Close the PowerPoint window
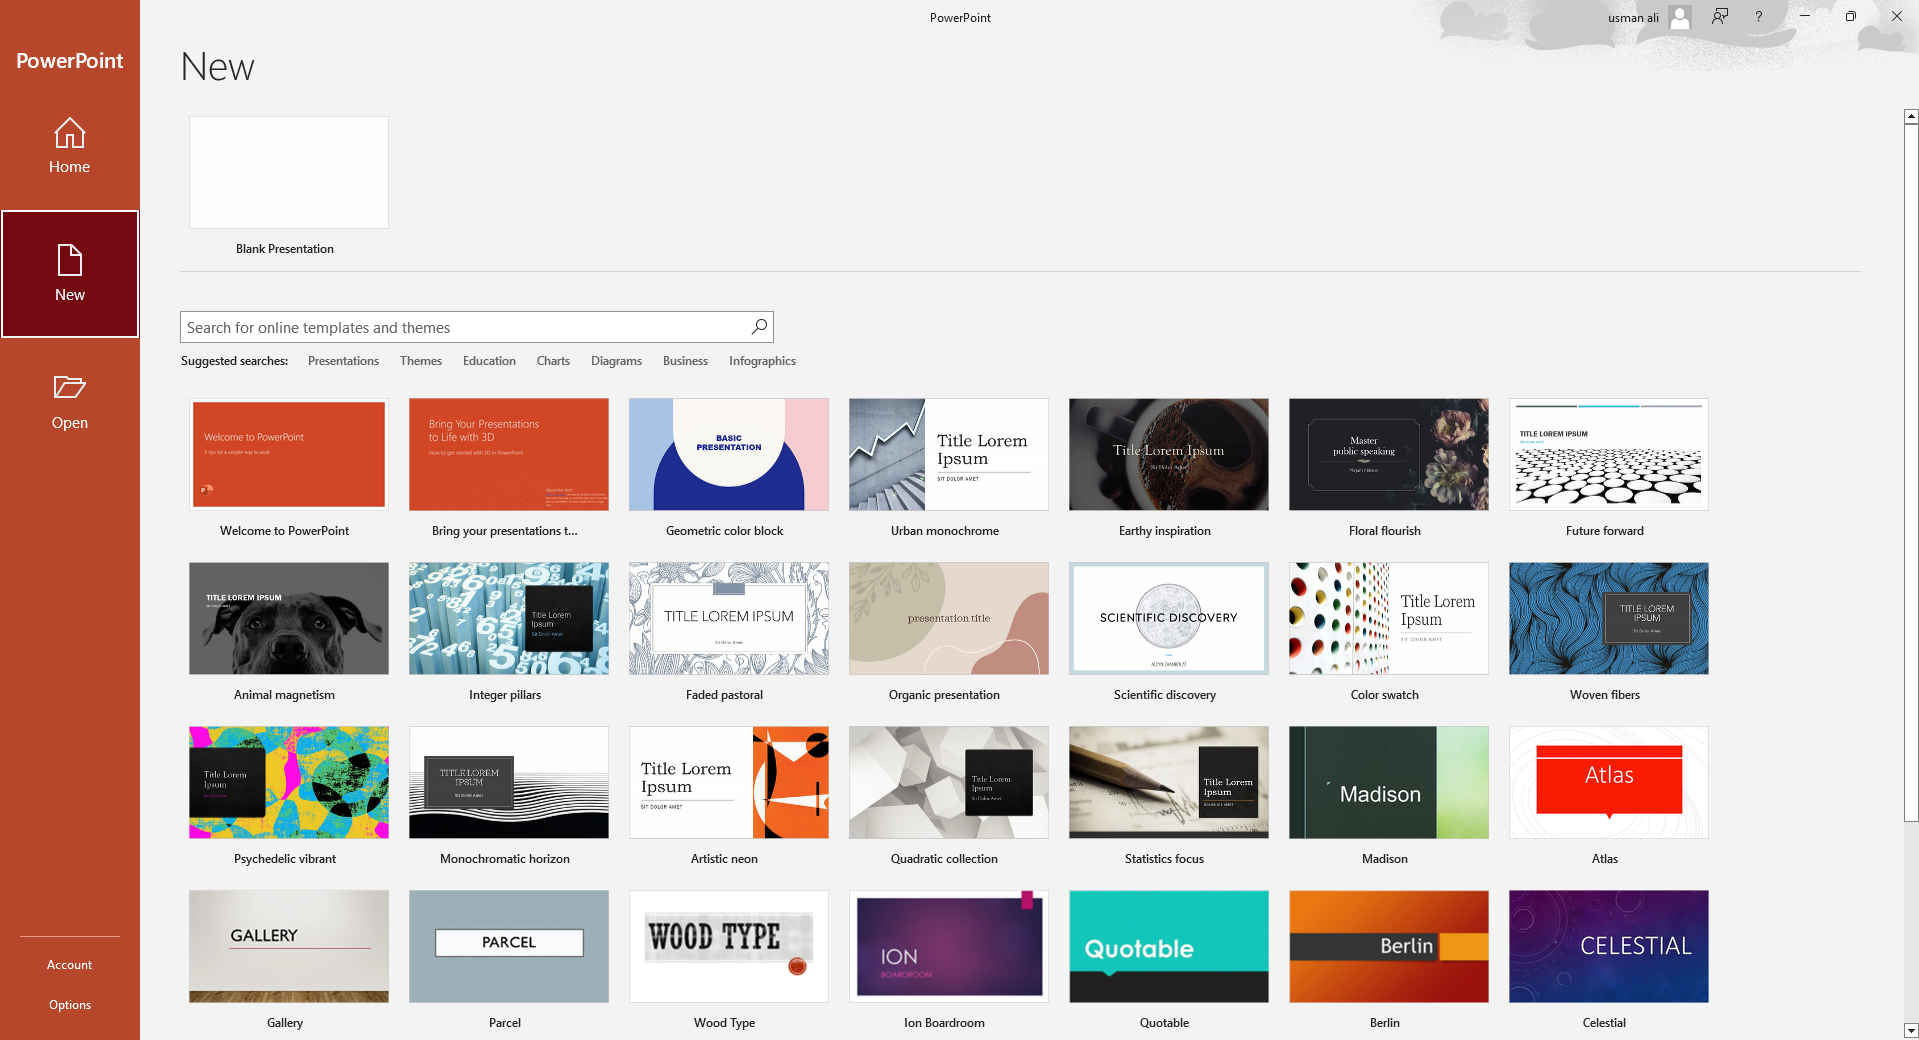Viewport: 1919px width, 1040px height. click(x=1897, y=17)
